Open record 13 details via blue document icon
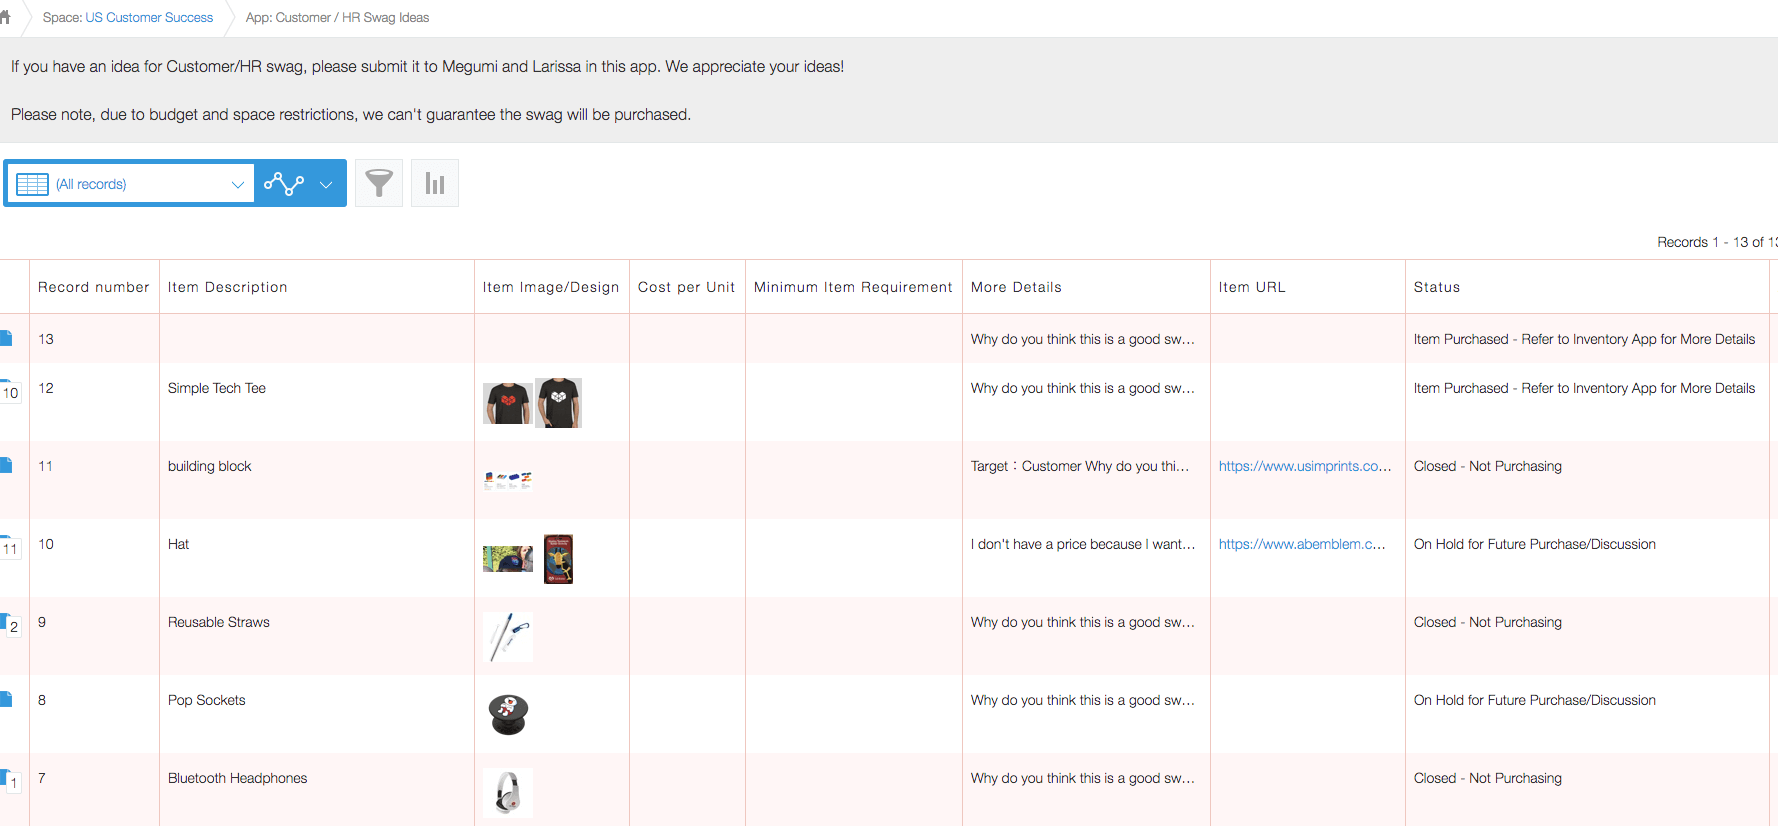The width and height of the screenshot is (1778, 826). click(x=6, y=338)
